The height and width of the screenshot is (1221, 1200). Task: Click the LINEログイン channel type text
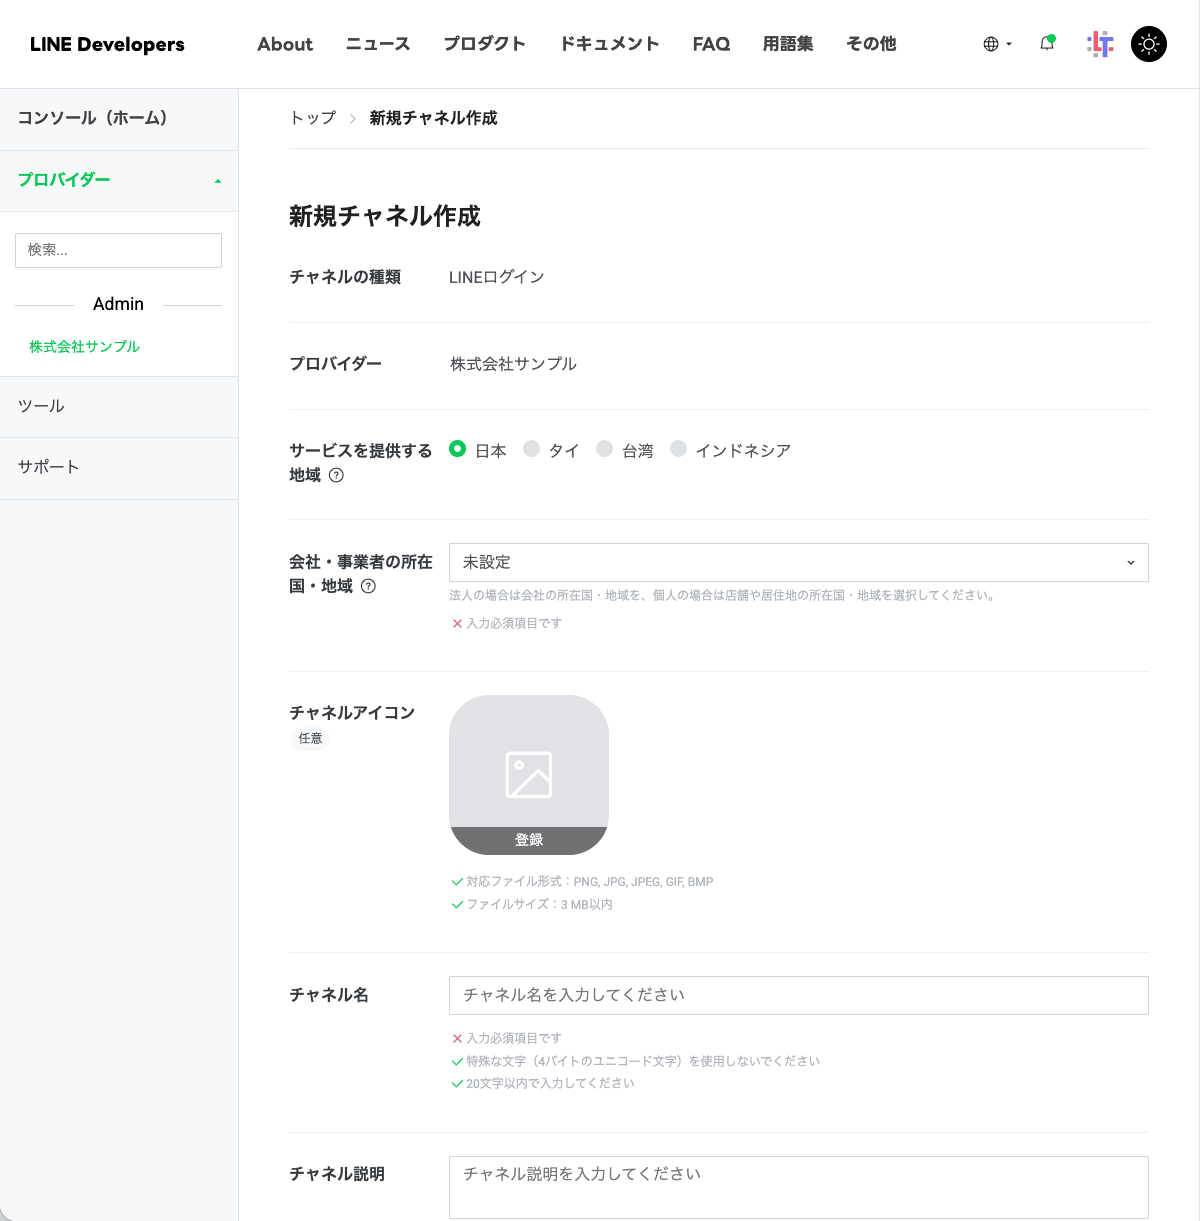pos(497,277)
